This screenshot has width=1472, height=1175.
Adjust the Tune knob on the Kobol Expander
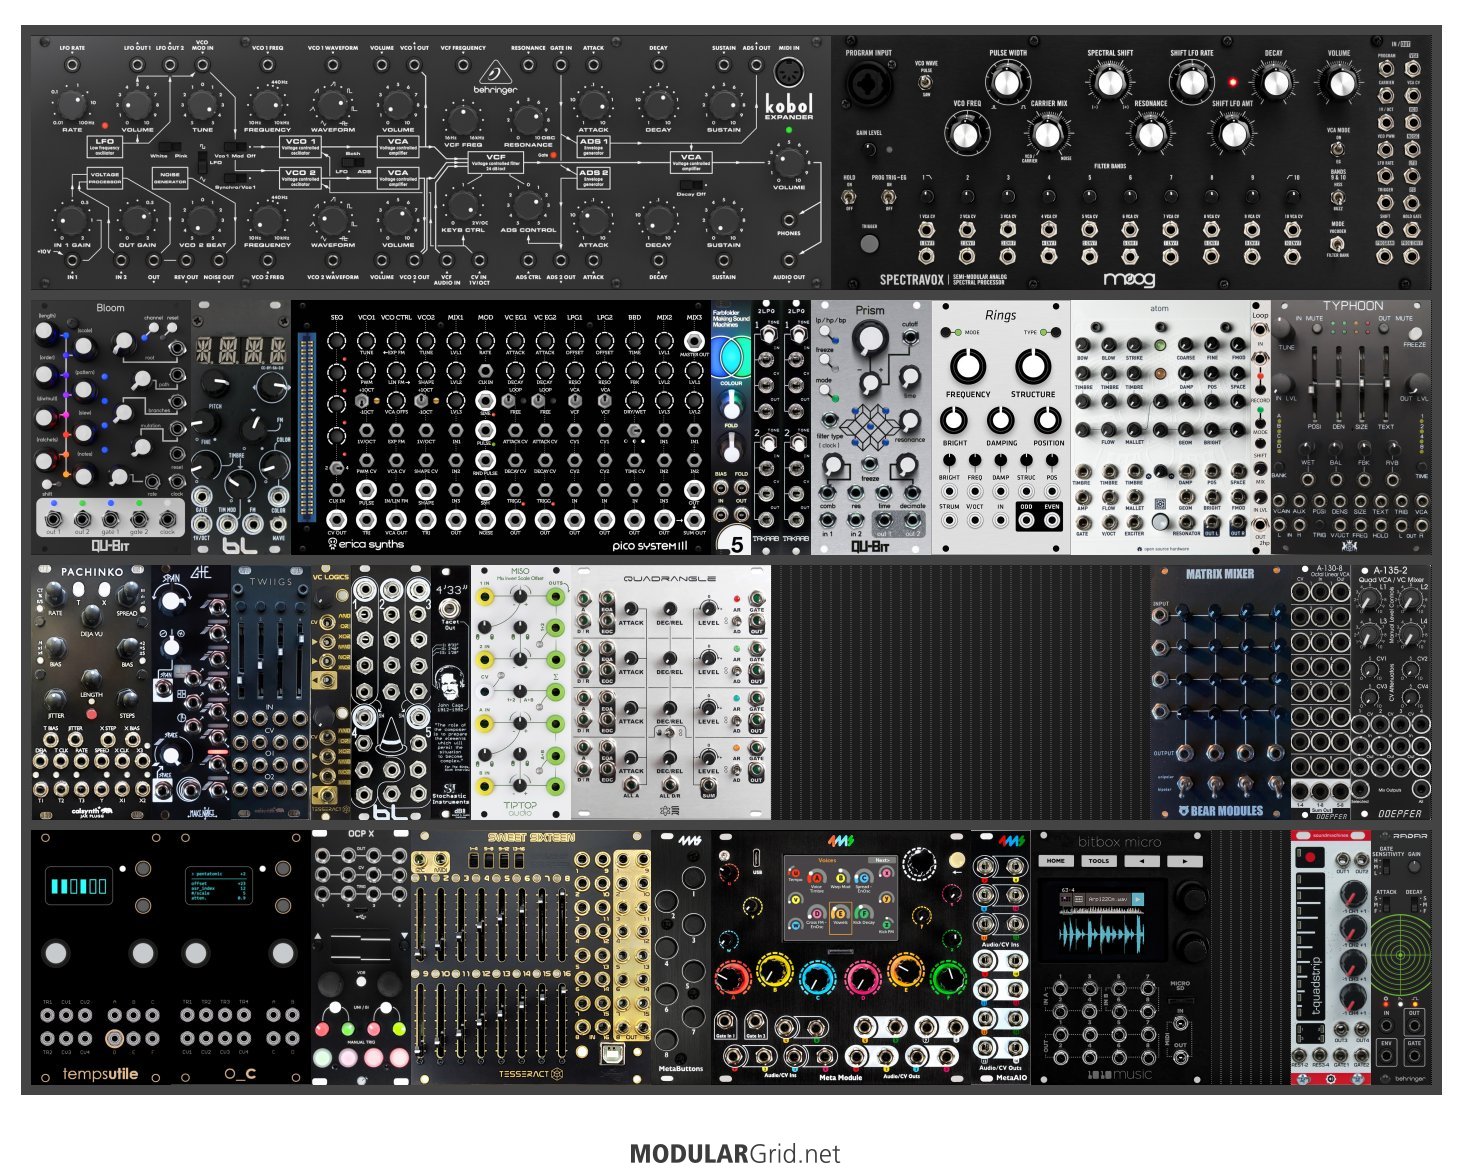tap(202, 104)
